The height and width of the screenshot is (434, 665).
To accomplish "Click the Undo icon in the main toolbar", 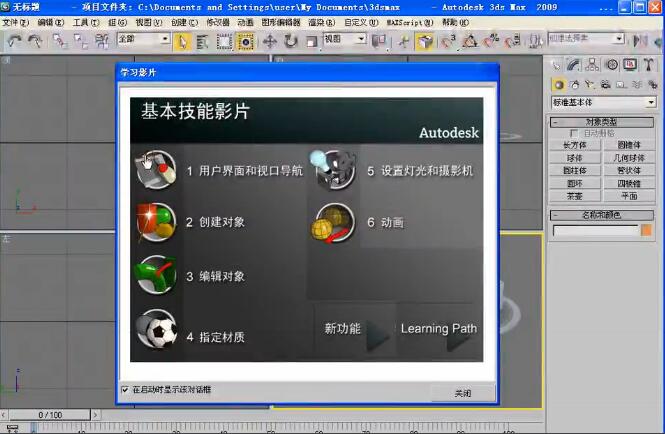I will coord(14,41).
